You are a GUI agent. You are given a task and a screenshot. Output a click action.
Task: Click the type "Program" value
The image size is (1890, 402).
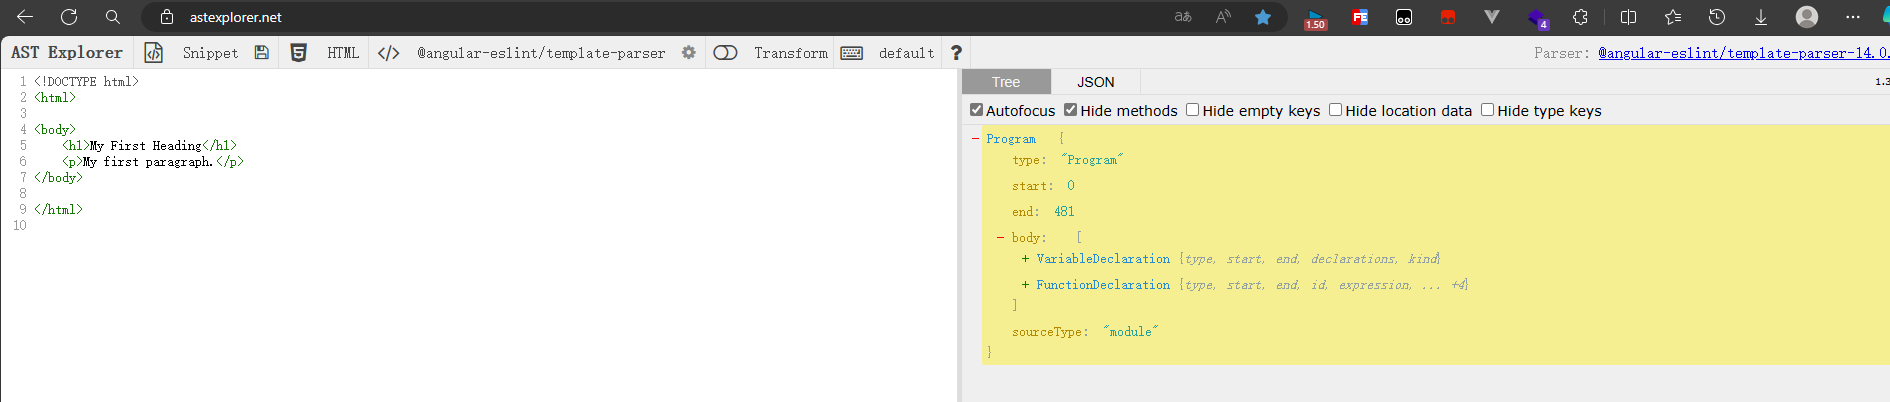click(1092, 160)
